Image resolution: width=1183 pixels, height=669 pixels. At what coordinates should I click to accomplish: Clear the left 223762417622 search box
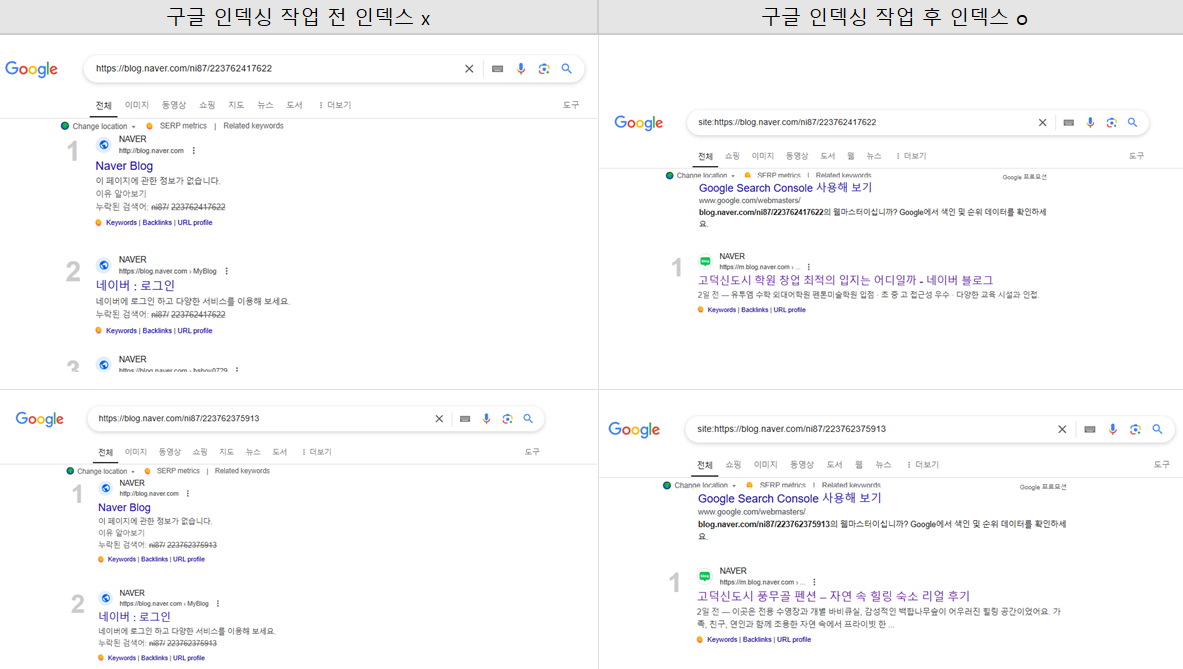coord(469,69)
